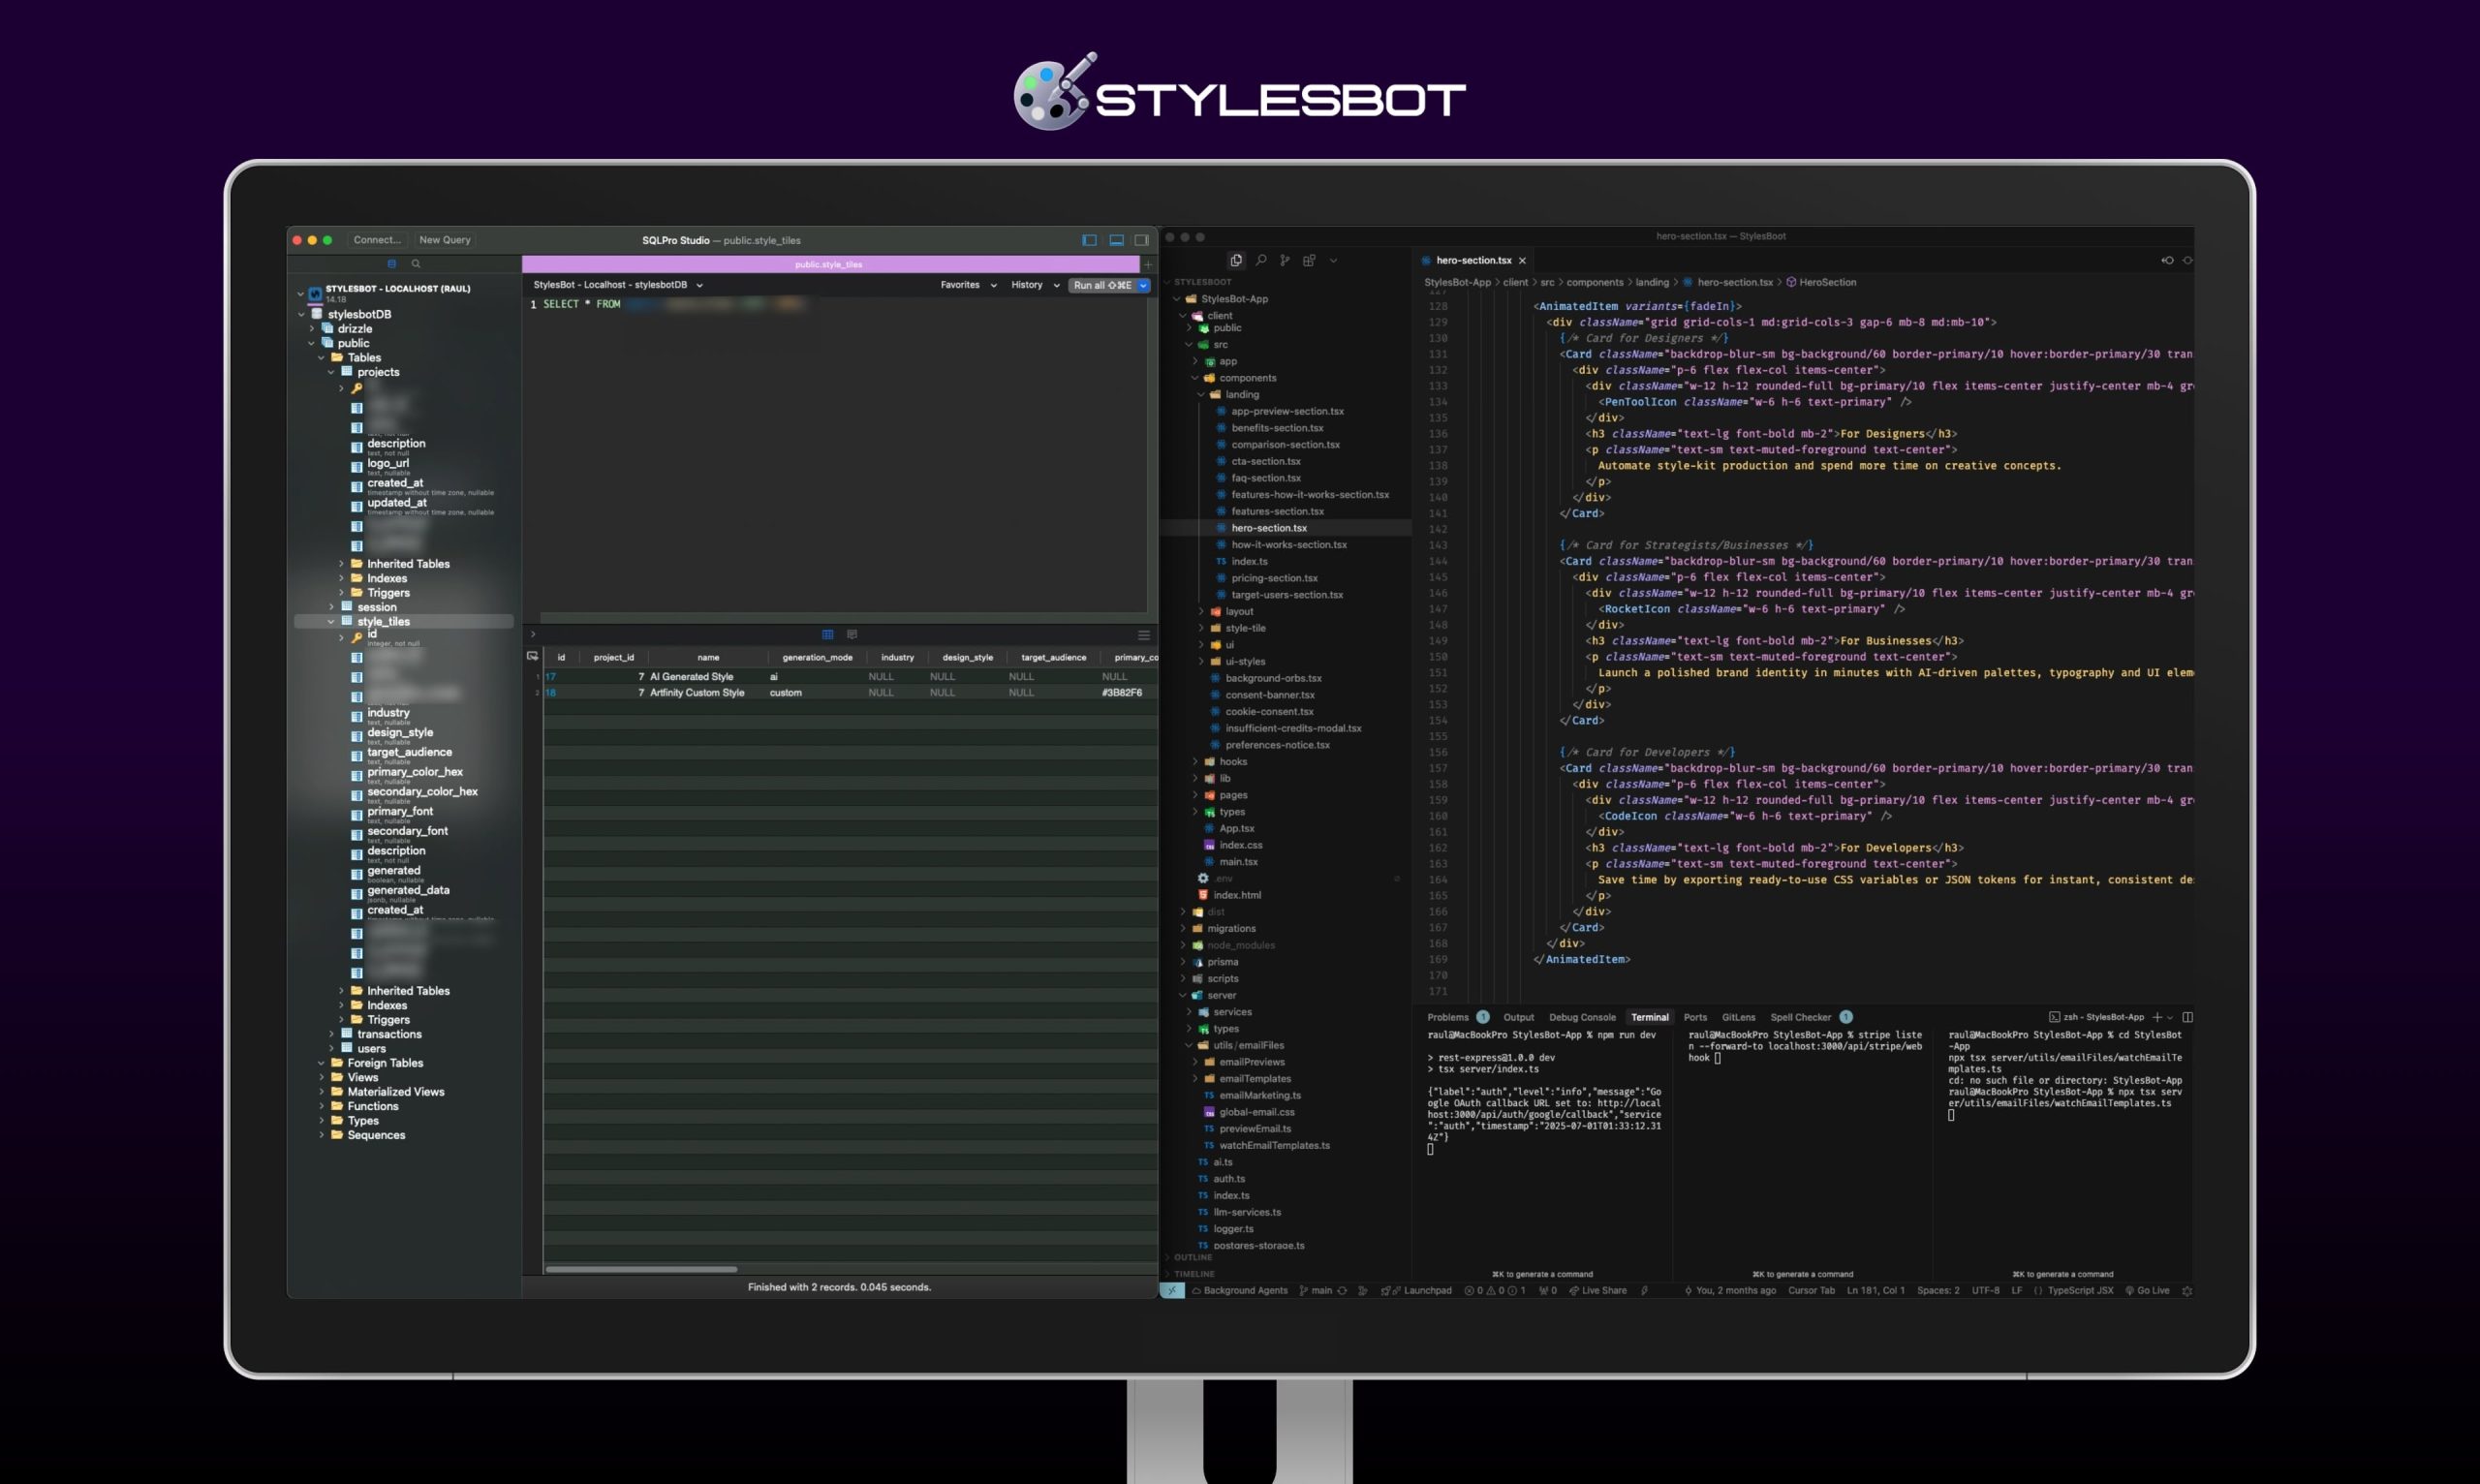The width and height of the screenshot is (2480, 1484).
Task: Toggle SQLPro bottom results panel
Action: point(1116,240)
